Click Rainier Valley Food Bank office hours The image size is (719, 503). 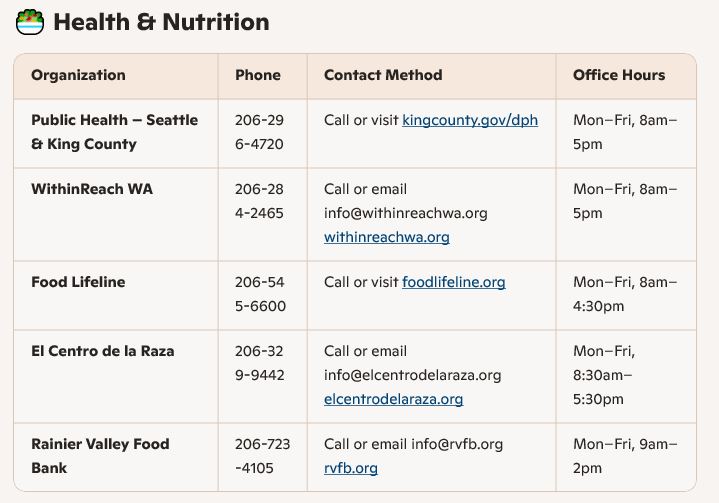tap(624, 456)
